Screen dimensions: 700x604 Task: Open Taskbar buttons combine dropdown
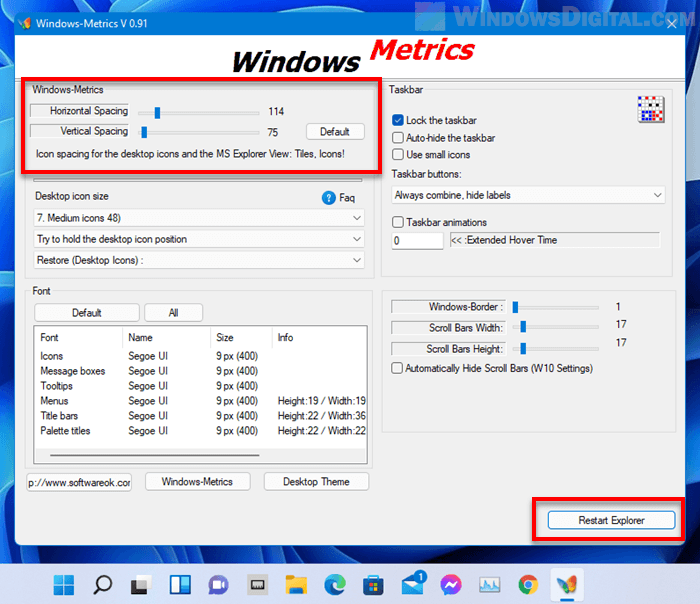[528, 195]
